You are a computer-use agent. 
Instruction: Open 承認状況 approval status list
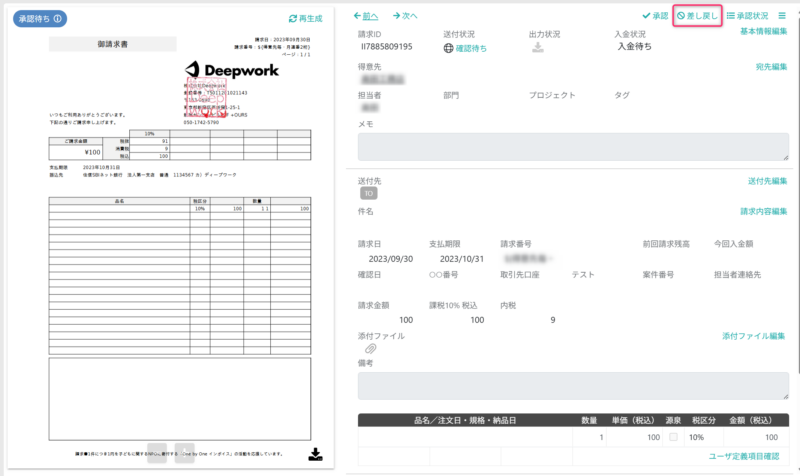click(747, 16)
